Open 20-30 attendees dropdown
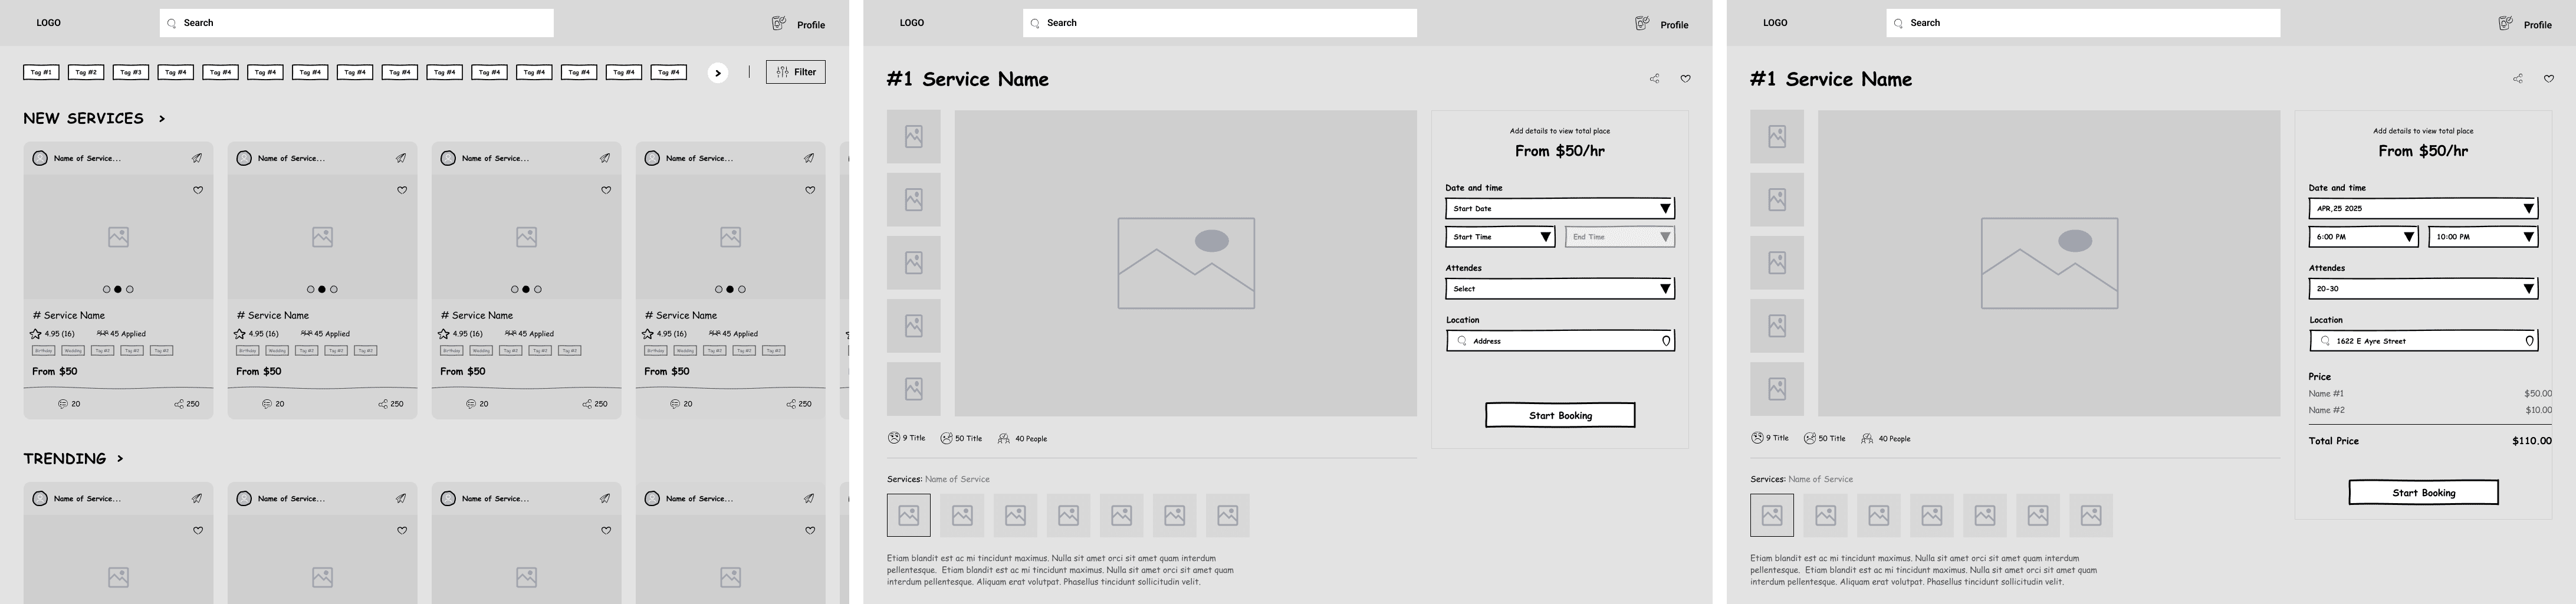Viewport: 2576px width, 604px height. coord(2423,289)
